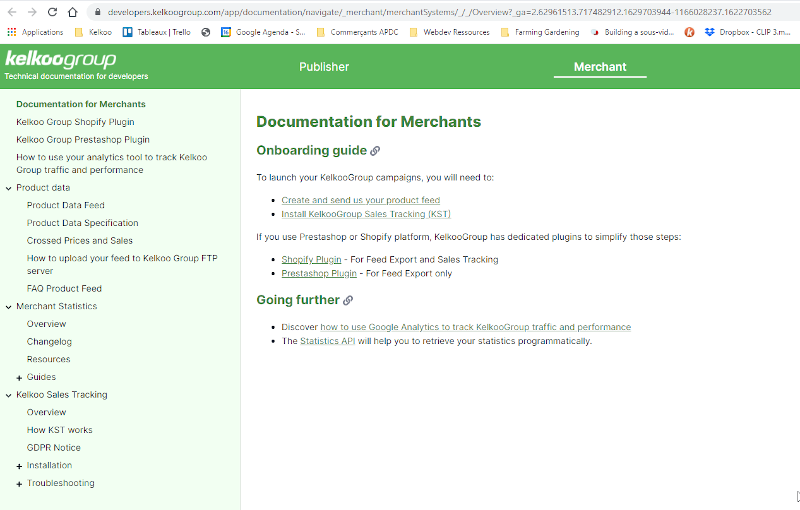This screenshot has height=510, width=800.
Task: Expand the Guides section
Action: 19,378
